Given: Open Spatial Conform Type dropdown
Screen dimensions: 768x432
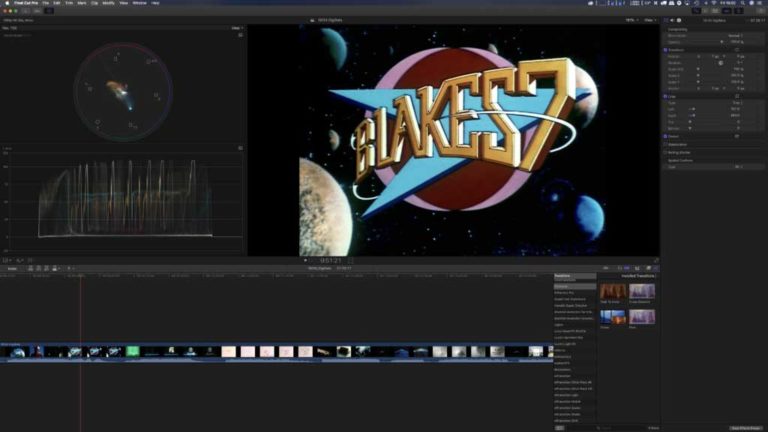Looking at the screenshot, I should pos(739,167).
